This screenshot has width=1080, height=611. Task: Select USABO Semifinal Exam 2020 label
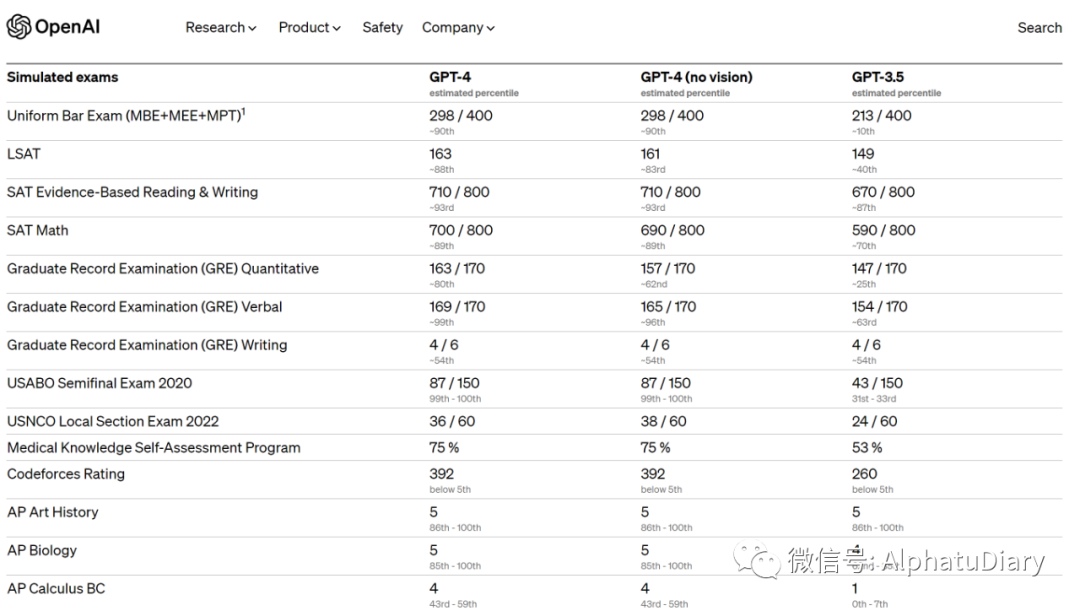coord(99,383)
